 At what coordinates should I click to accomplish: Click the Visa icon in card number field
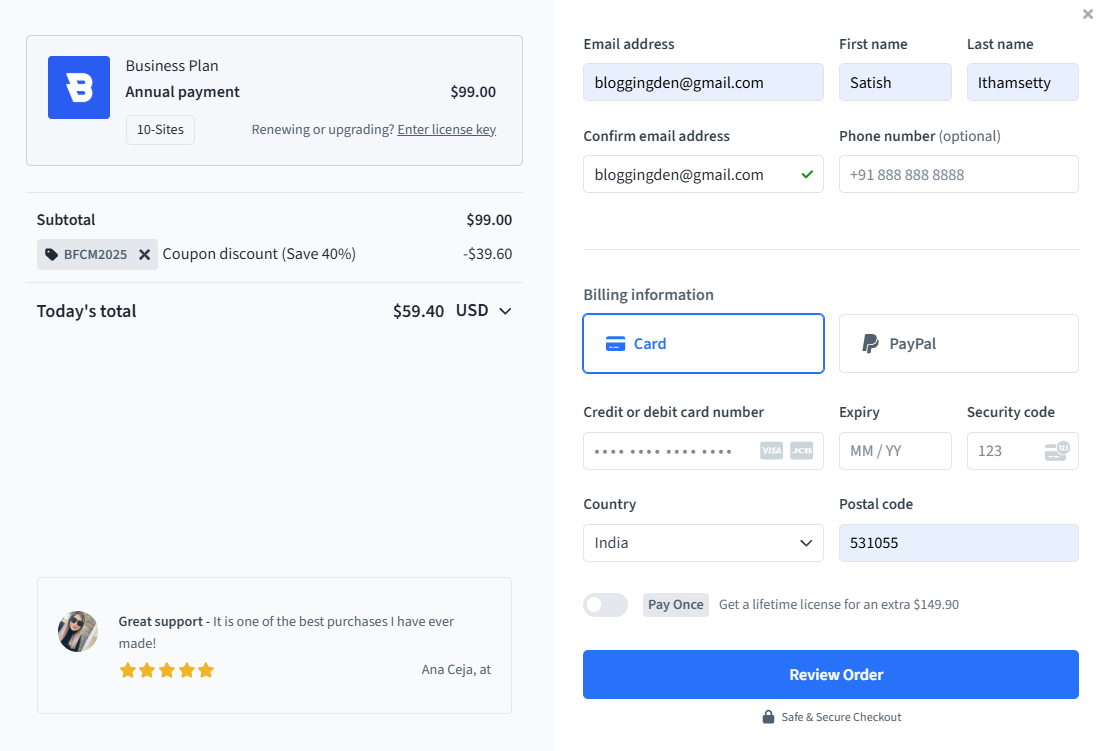pyautogui.click(x=771, y=451)
